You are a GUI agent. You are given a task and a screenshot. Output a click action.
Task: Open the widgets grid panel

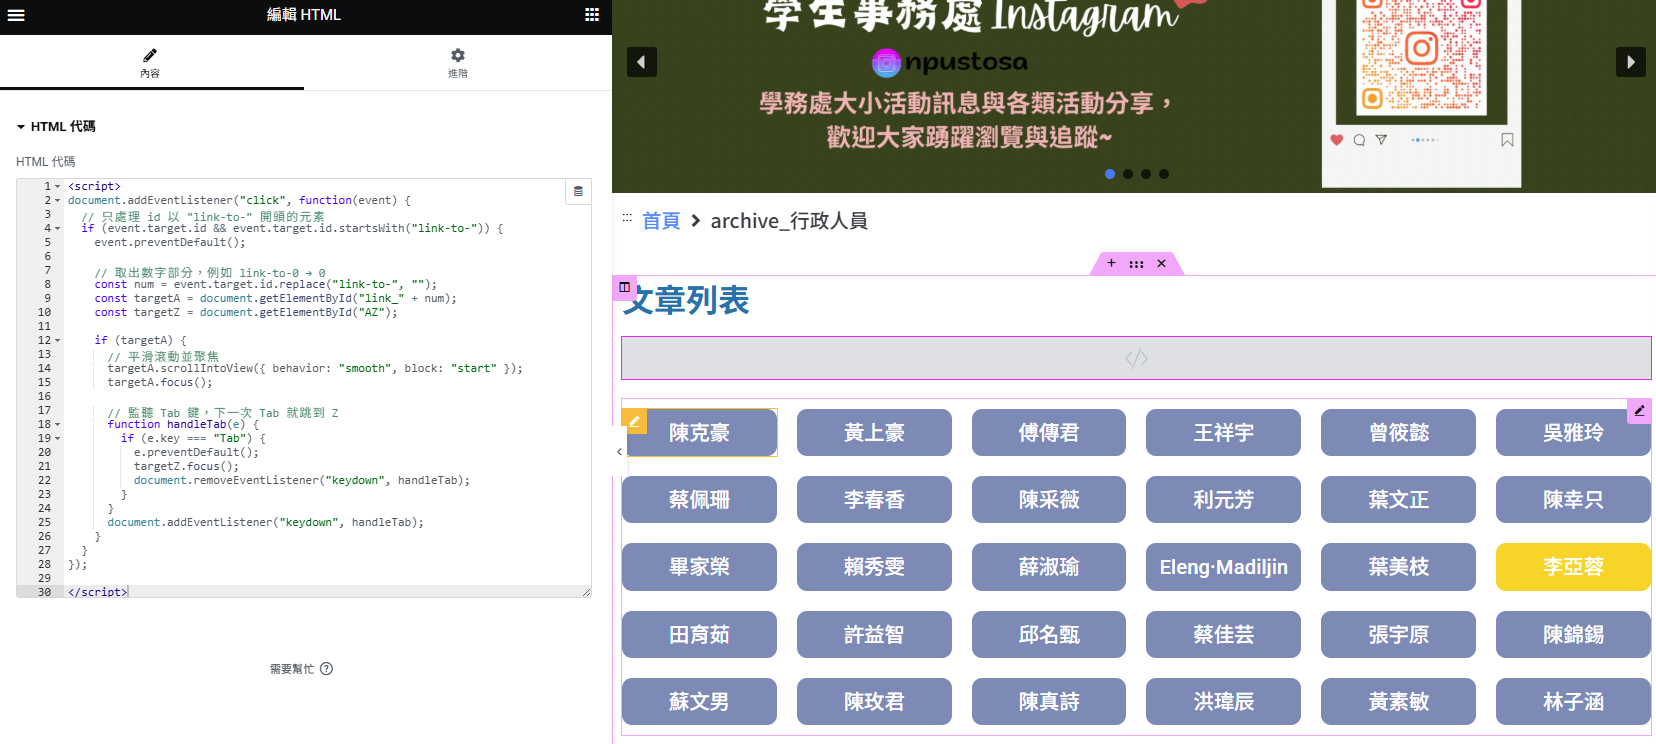point(592,15)
